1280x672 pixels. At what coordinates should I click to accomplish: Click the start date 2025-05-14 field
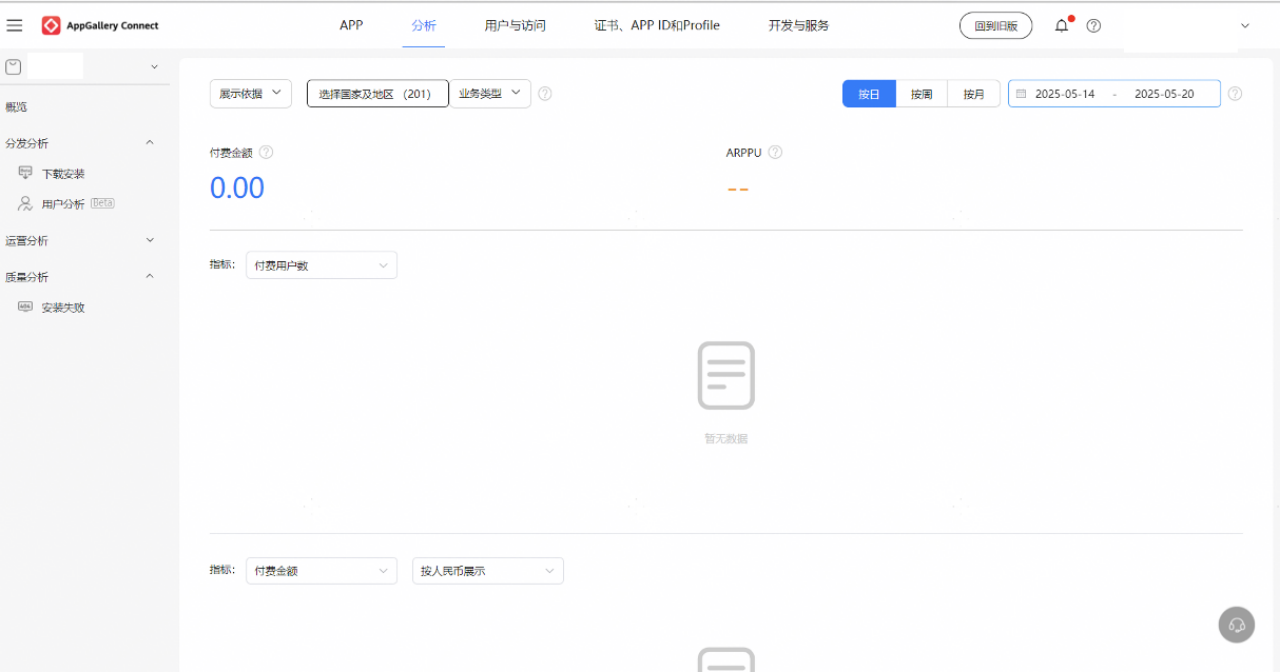pyautogui.click(x=1064, y=94)
